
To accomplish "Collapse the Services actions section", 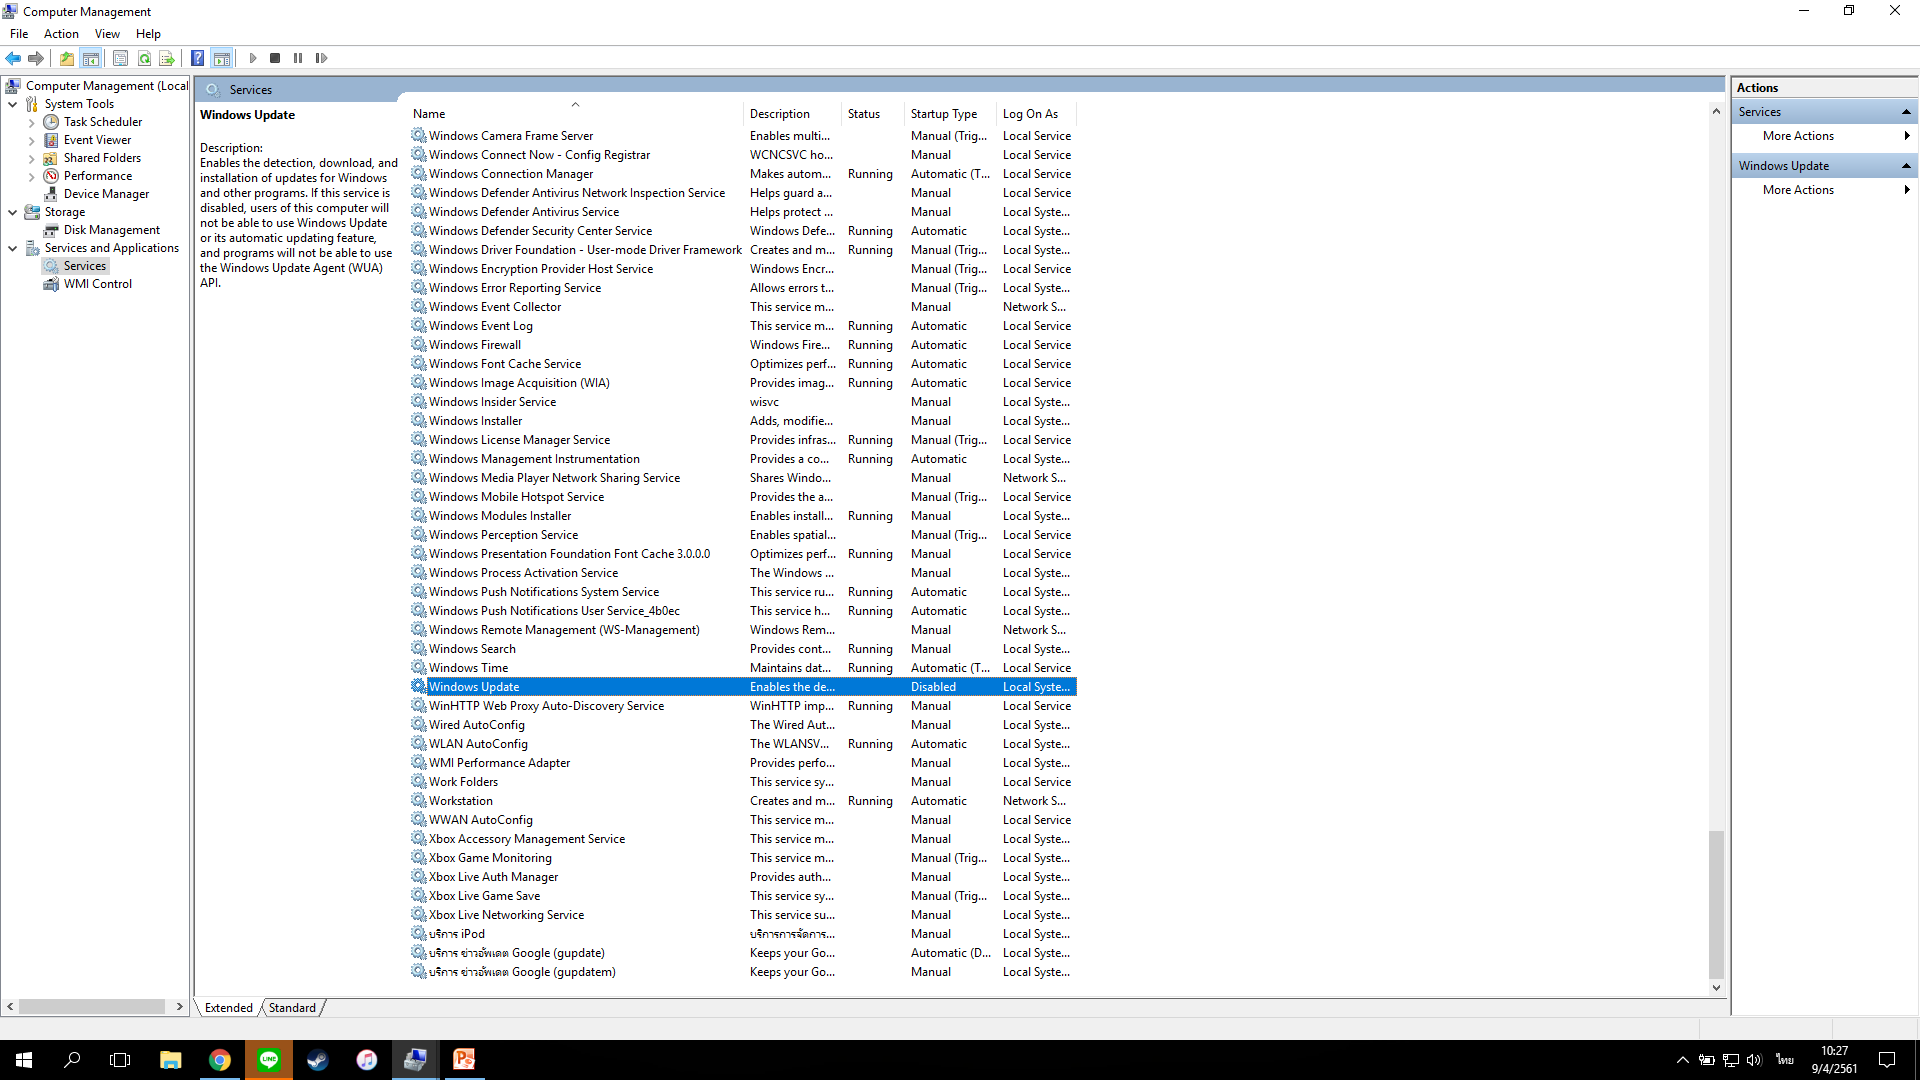I will [x=1906, y=112].
